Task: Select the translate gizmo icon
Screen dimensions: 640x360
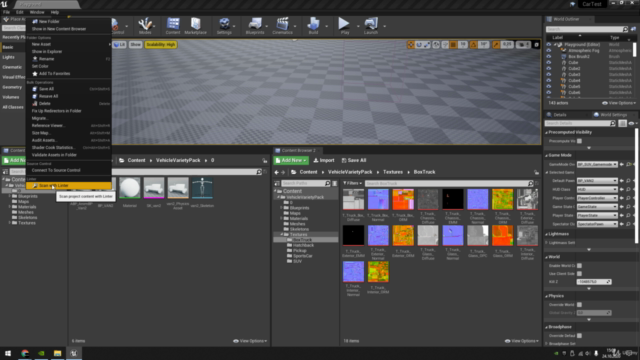Action: pyautogui.click(x=411, y=45)
